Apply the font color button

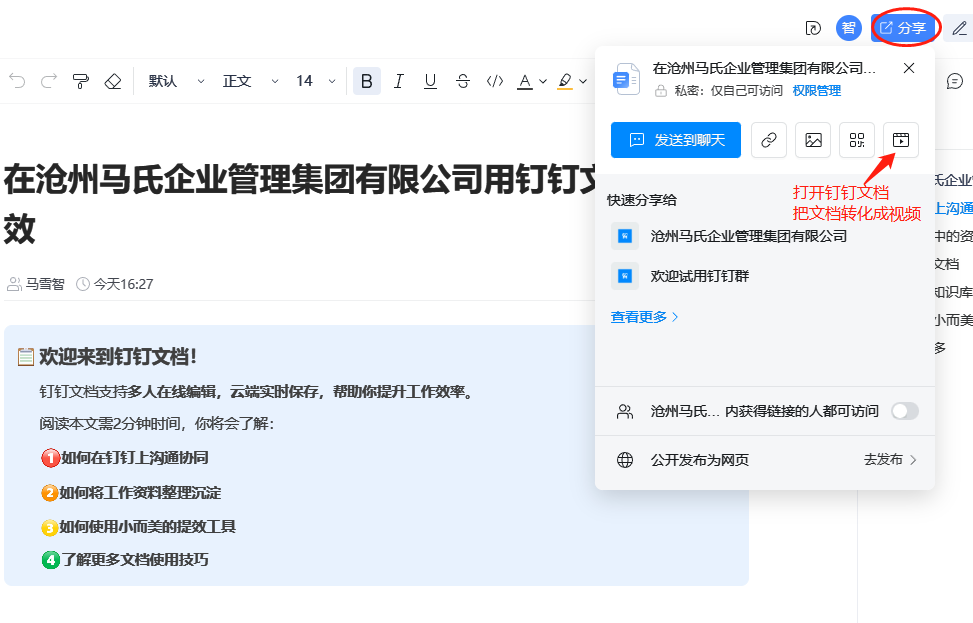(525, 81)
